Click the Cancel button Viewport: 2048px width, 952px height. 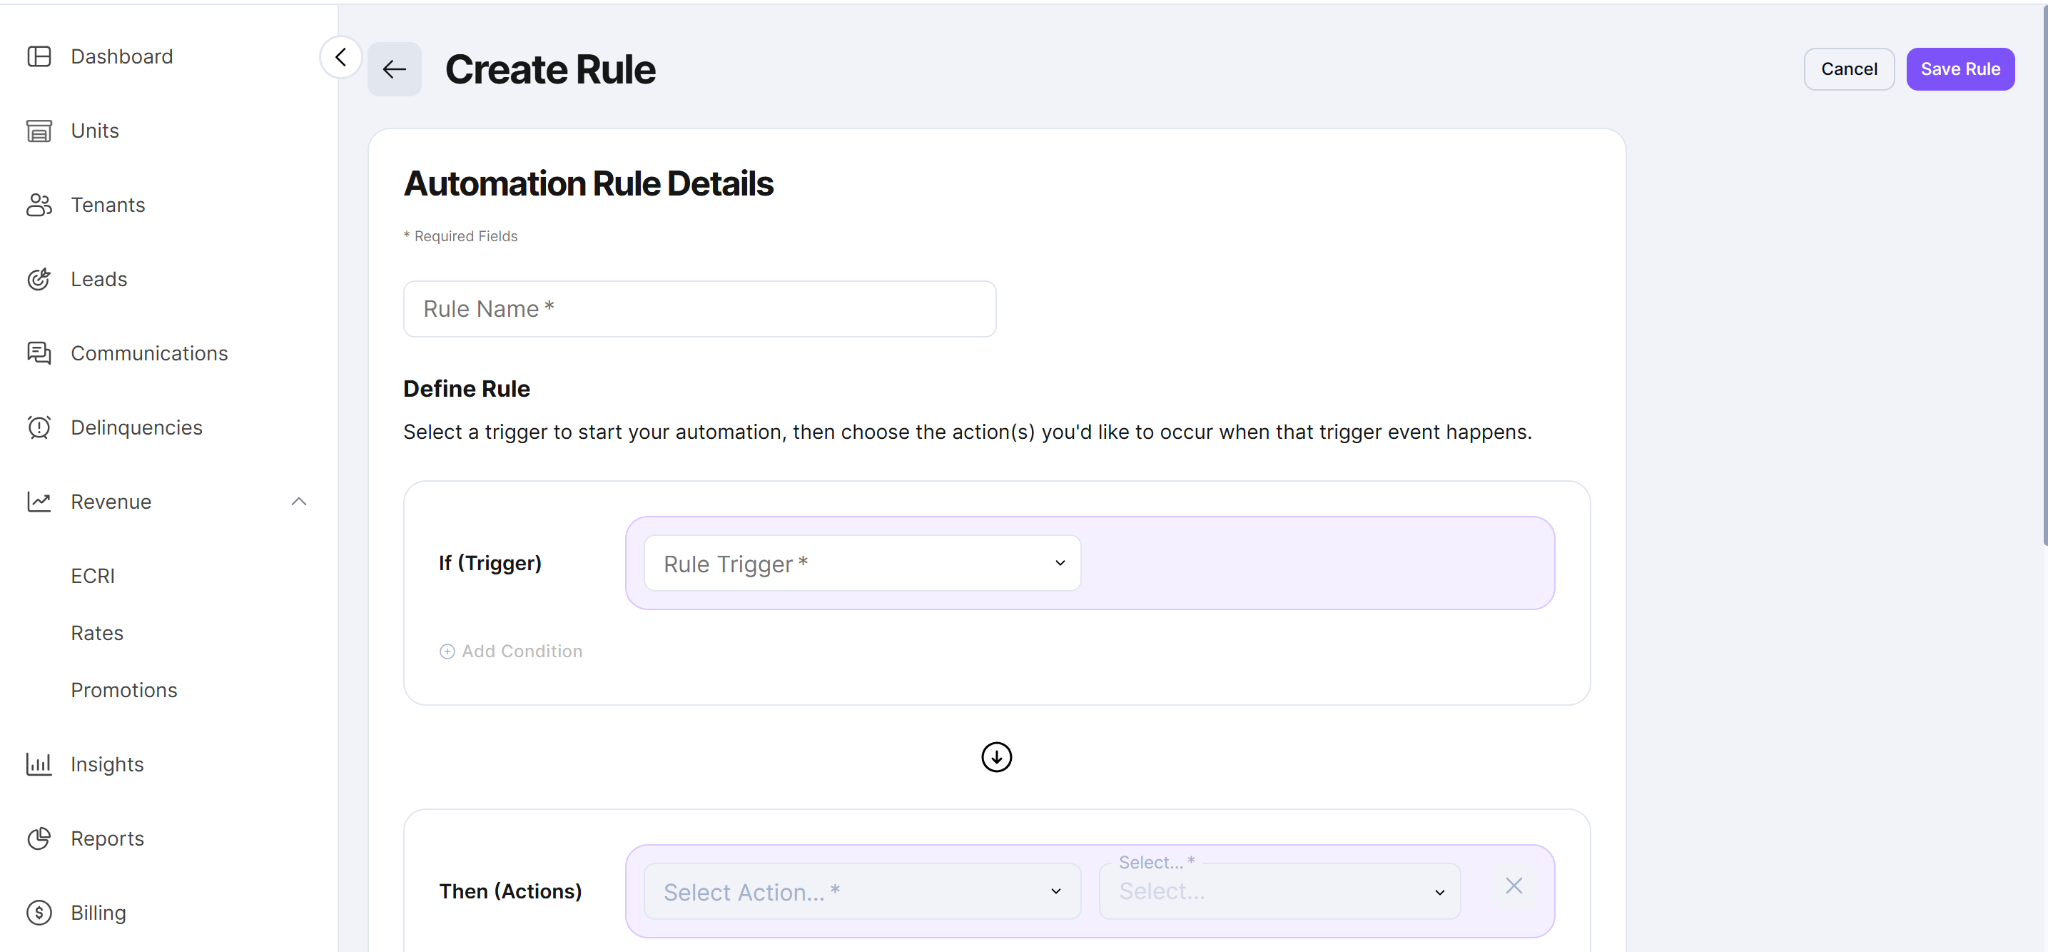pos(1849,69)
